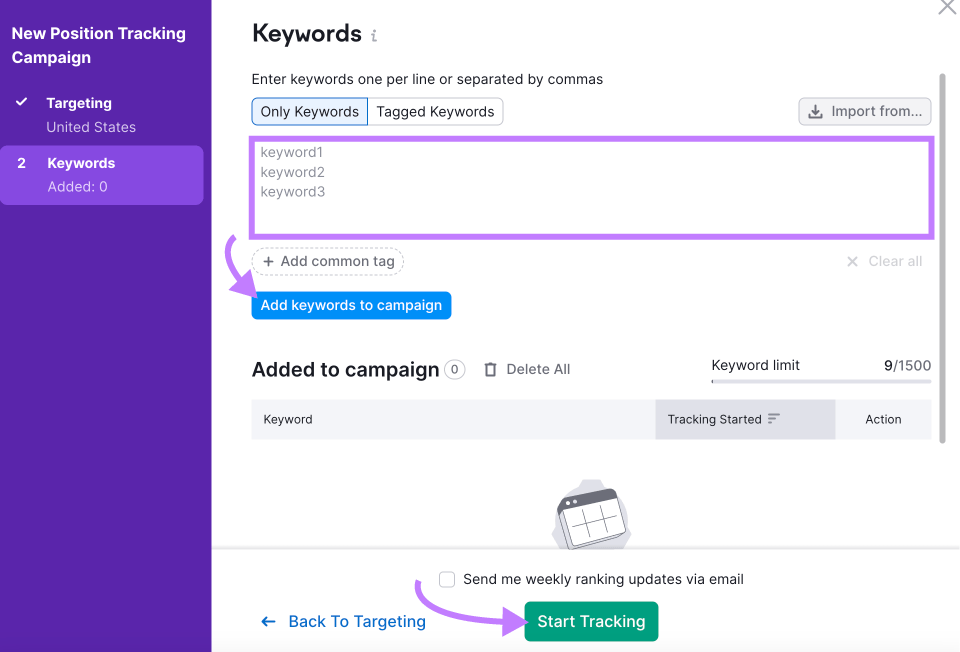Viewport: 960px width, 652px height.
Task: Click the checkmark next to Targeting step
Action: 22,102
